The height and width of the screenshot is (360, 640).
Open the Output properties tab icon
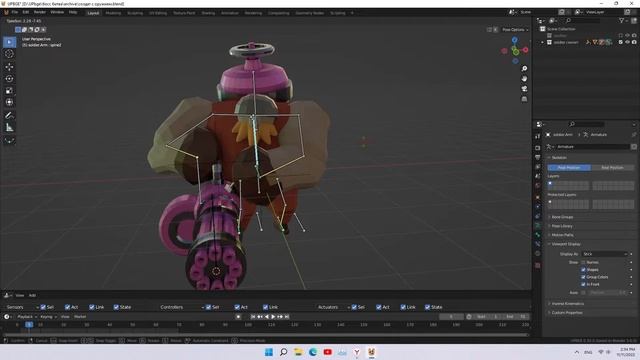pyautogui.click(x=538, y=157)
